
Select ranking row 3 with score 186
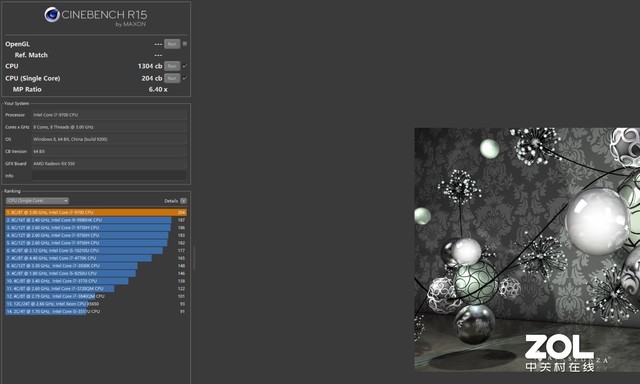[x=96, y=228]
